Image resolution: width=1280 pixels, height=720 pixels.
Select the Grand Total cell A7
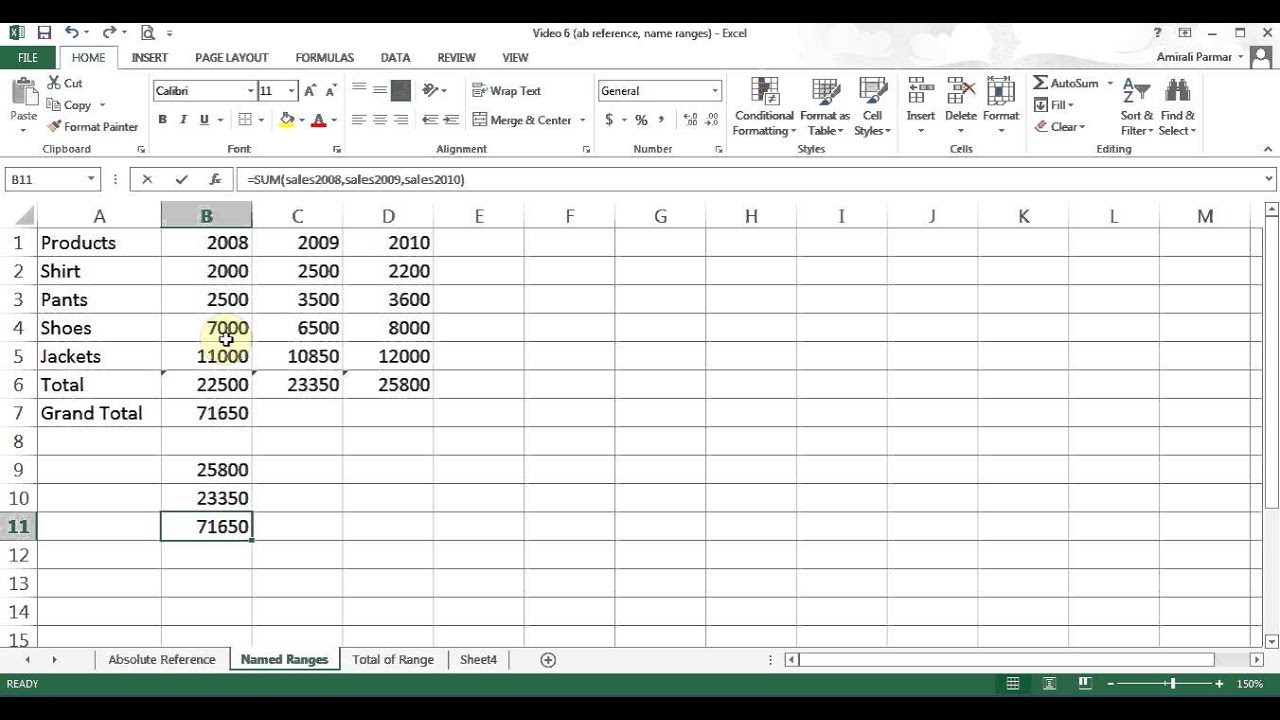[99, 413]
